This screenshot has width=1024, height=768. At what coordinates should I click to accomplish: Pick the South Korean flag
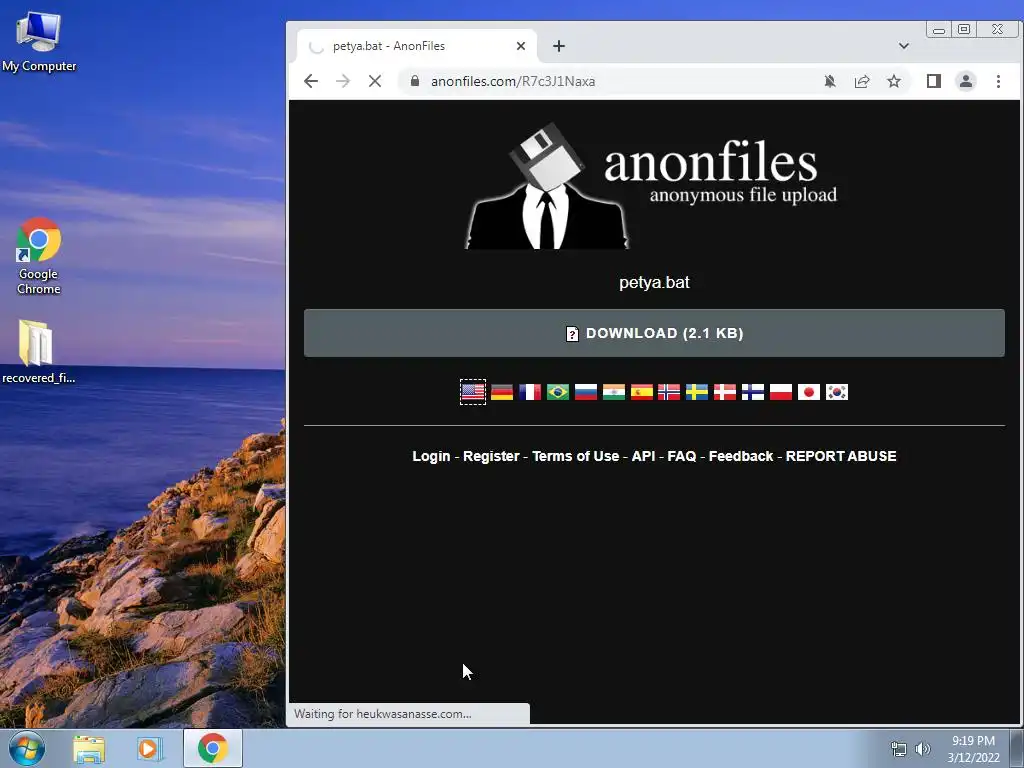837,392
